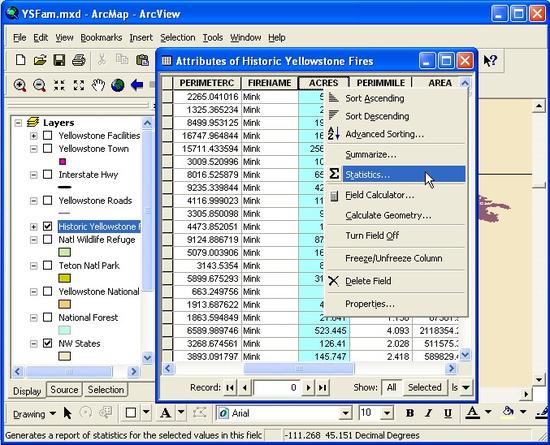550x445 pixels.
Task: Go to first record button
Action: pyautogui.click(x=230, y=387)
